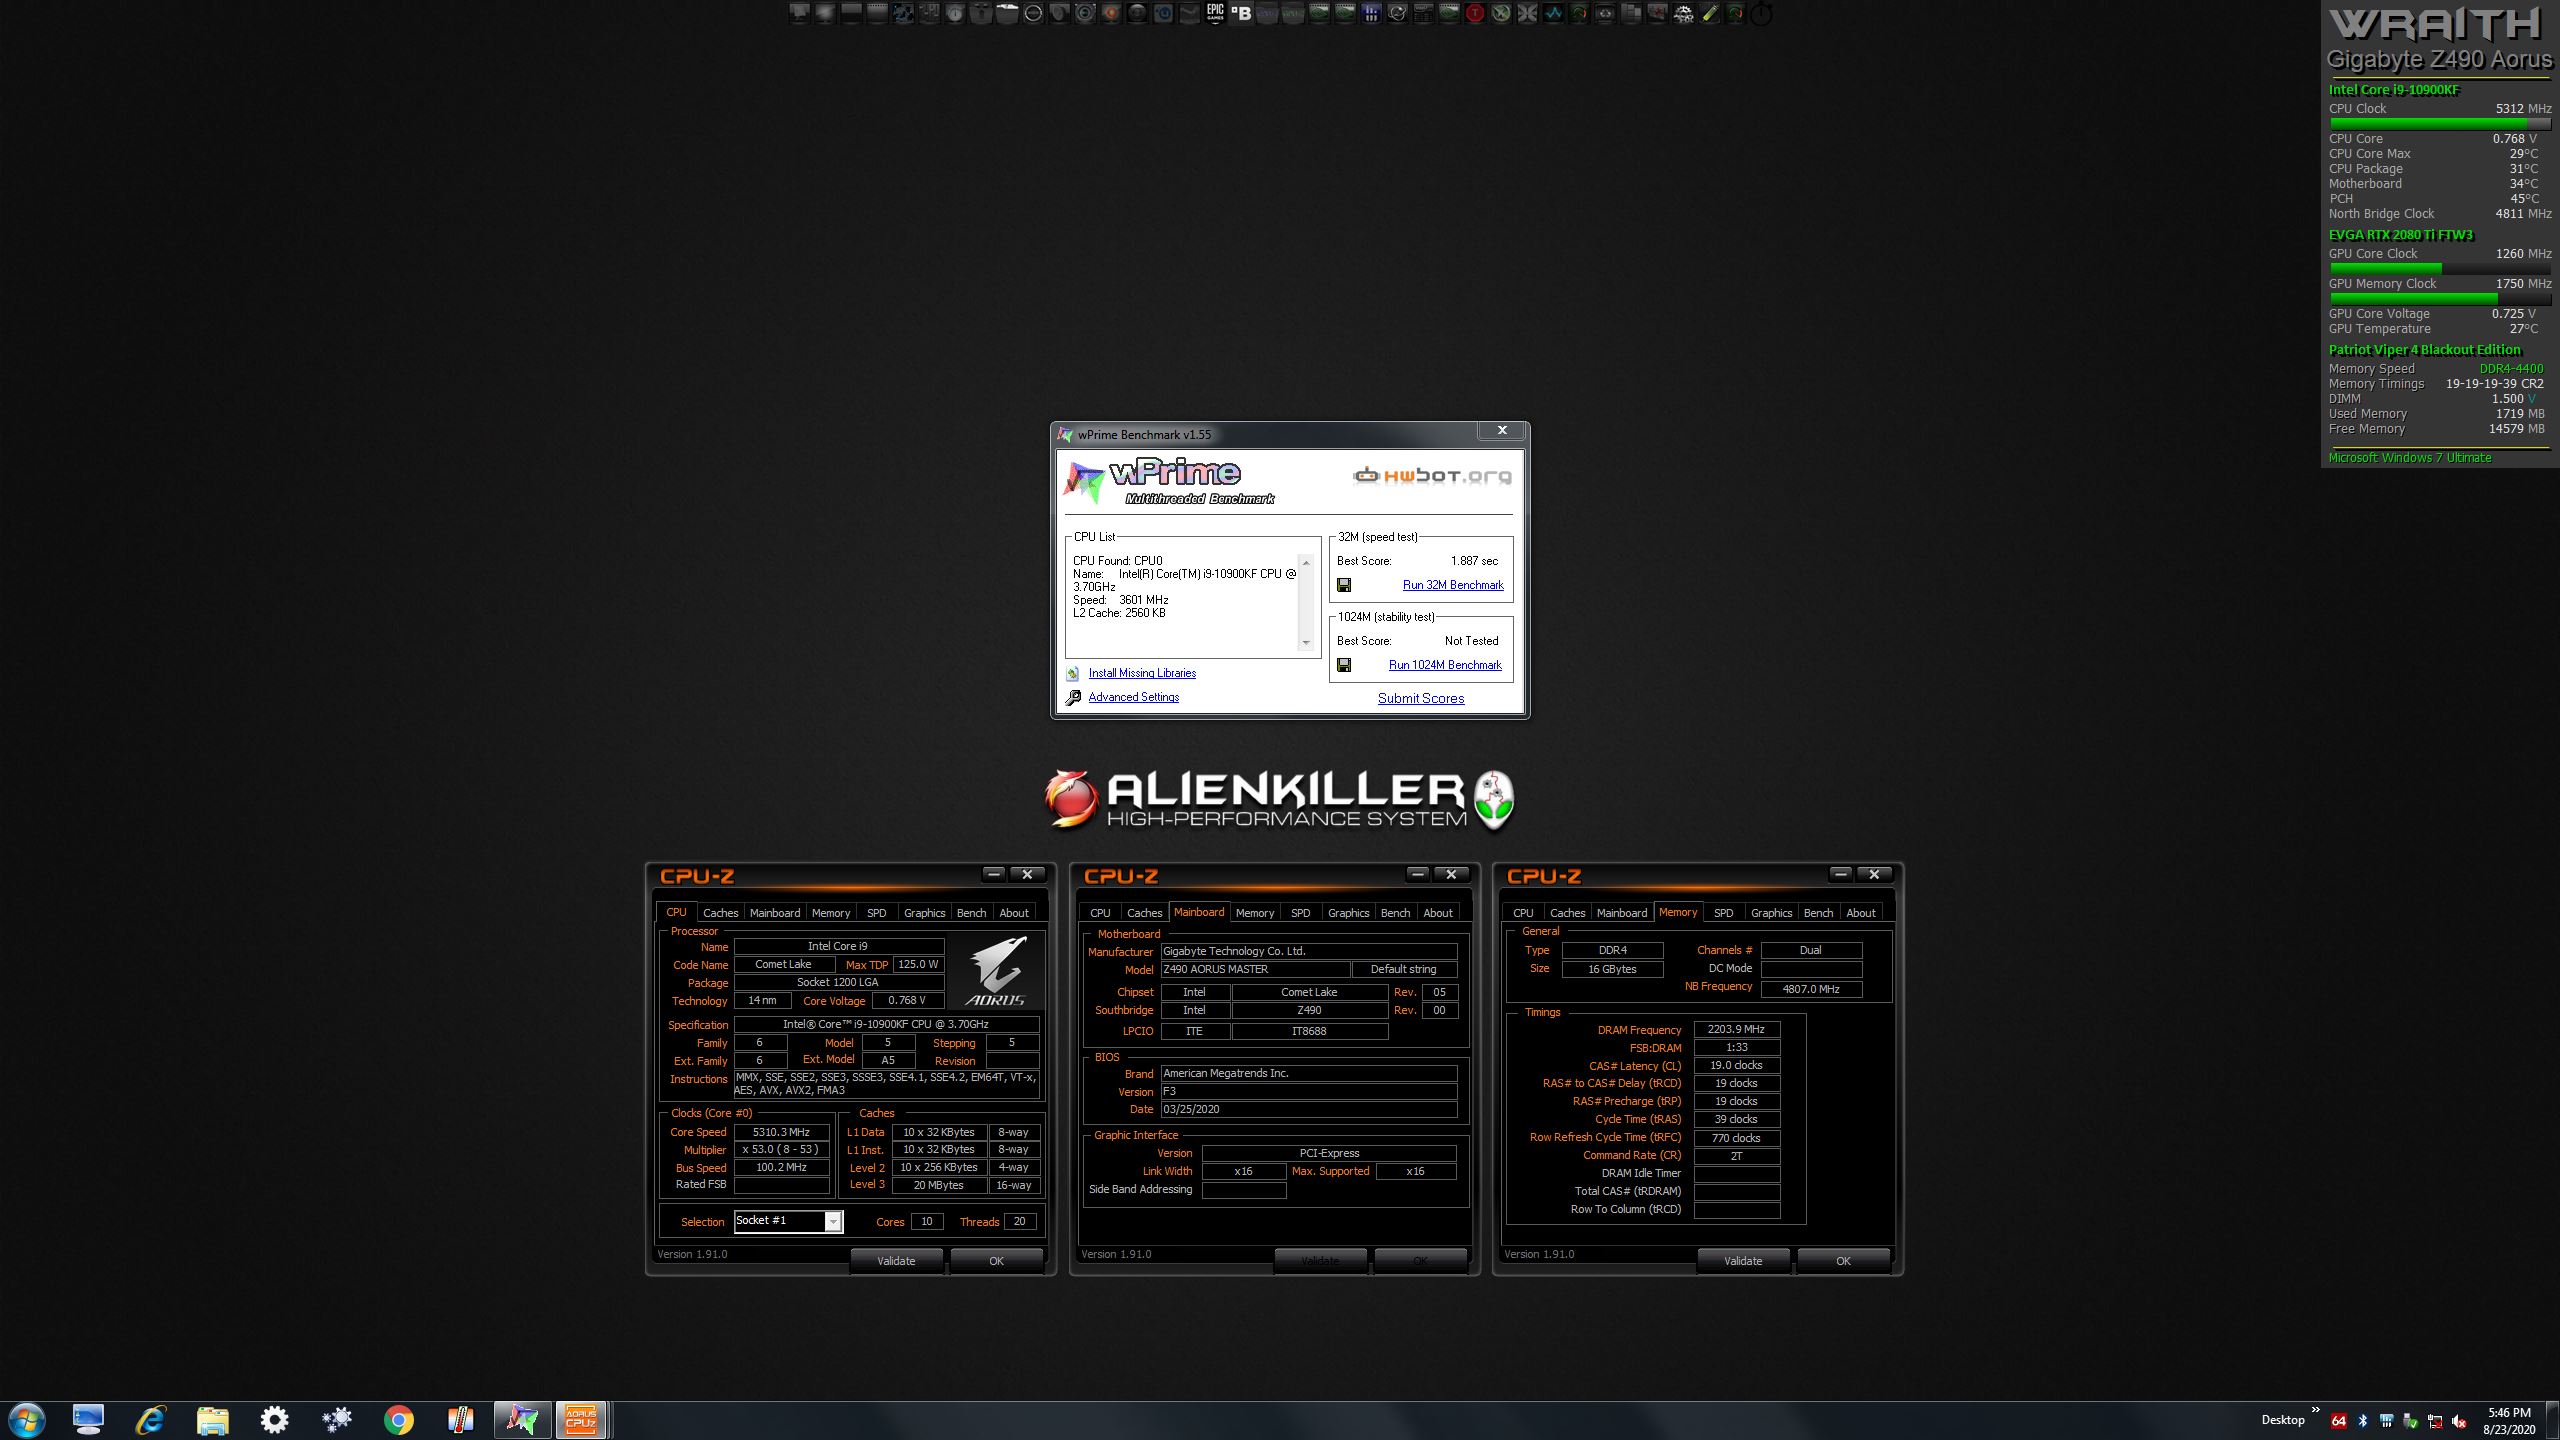Open Internet Explorer from the taskbar
Viewport: 2560px width, 1440px height.
pos(151,1420)
